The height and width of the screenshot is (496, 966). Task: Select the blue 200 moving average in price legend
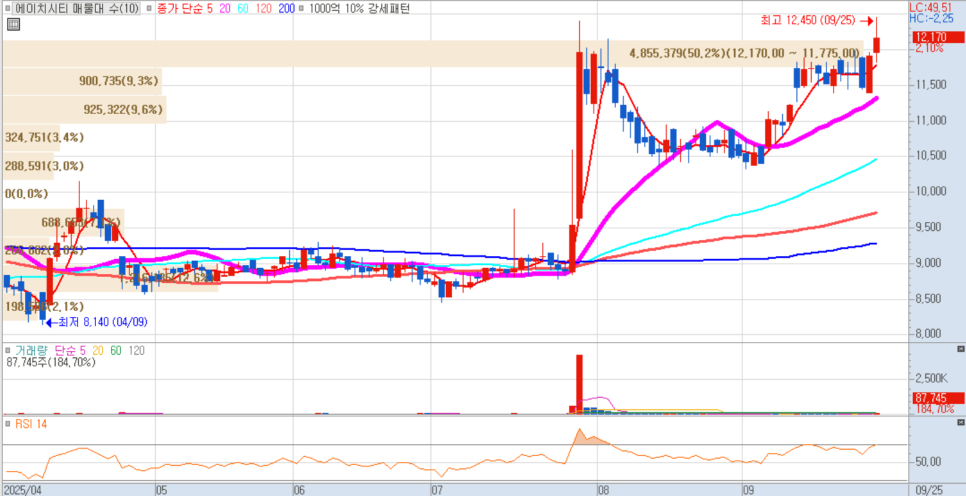(286, 9)
